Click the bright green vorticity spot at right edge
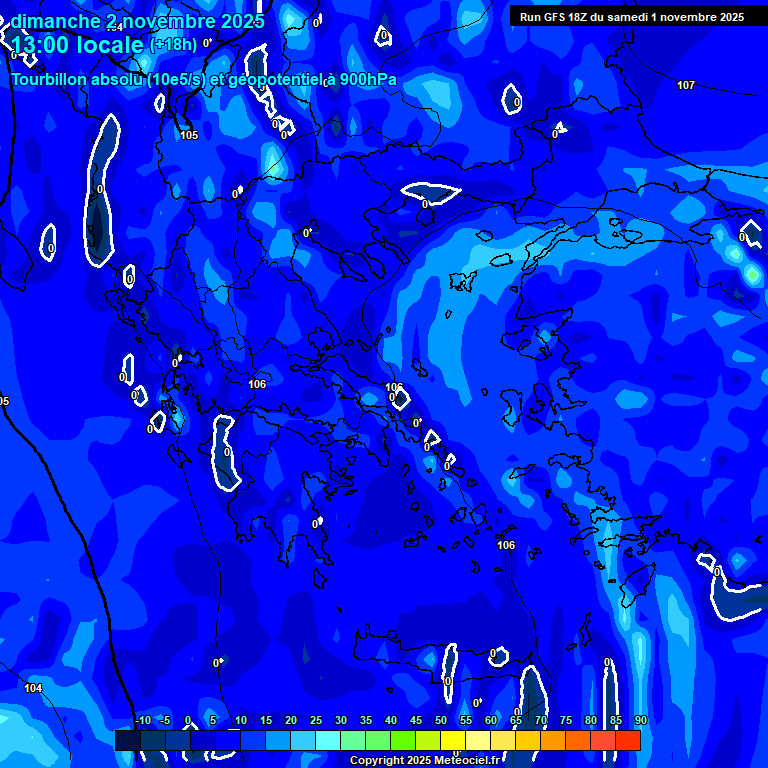 click(752, 273)
